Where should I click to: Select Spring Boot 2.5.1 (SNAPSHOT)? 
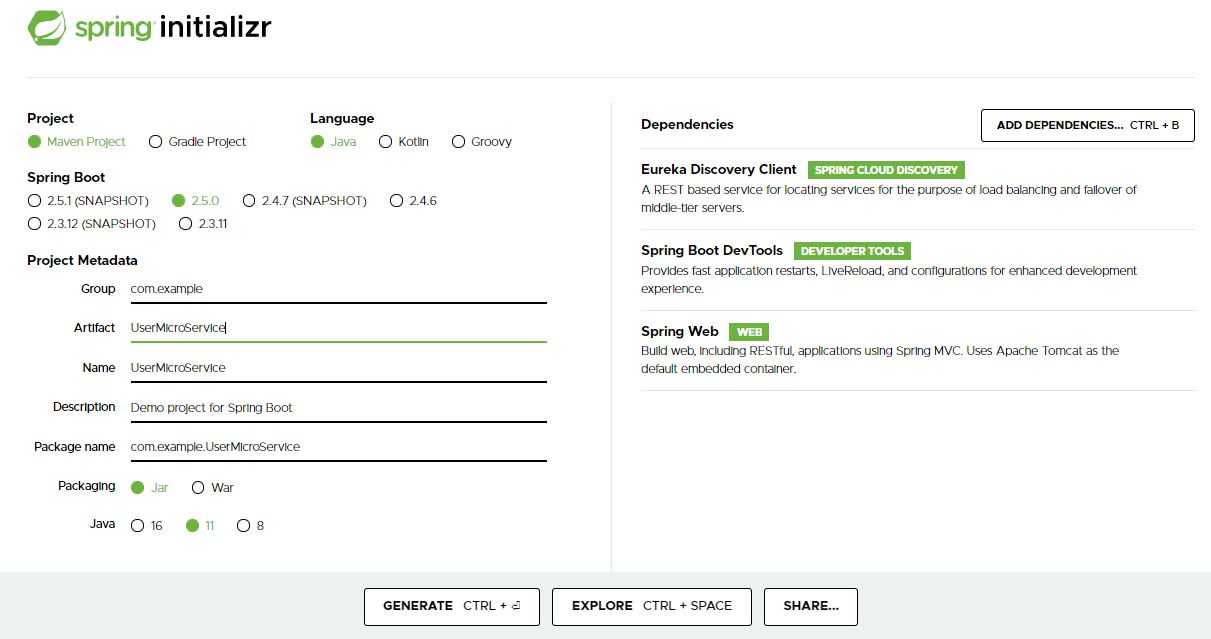(x=88, y=201)
